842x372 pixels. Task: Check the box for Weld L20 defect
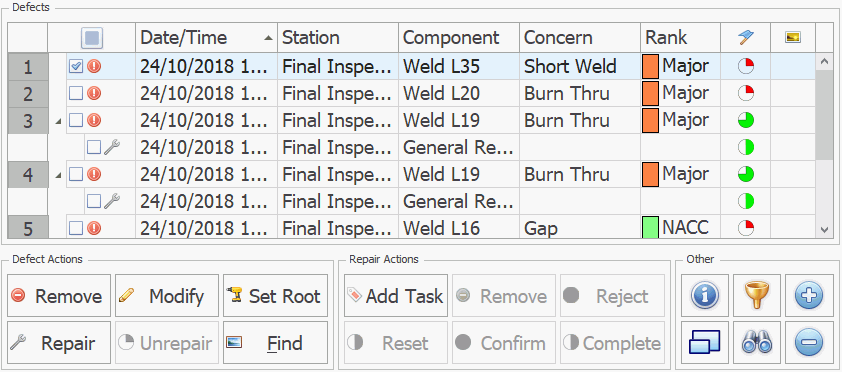pyautogui.click(x=76, y=93)
